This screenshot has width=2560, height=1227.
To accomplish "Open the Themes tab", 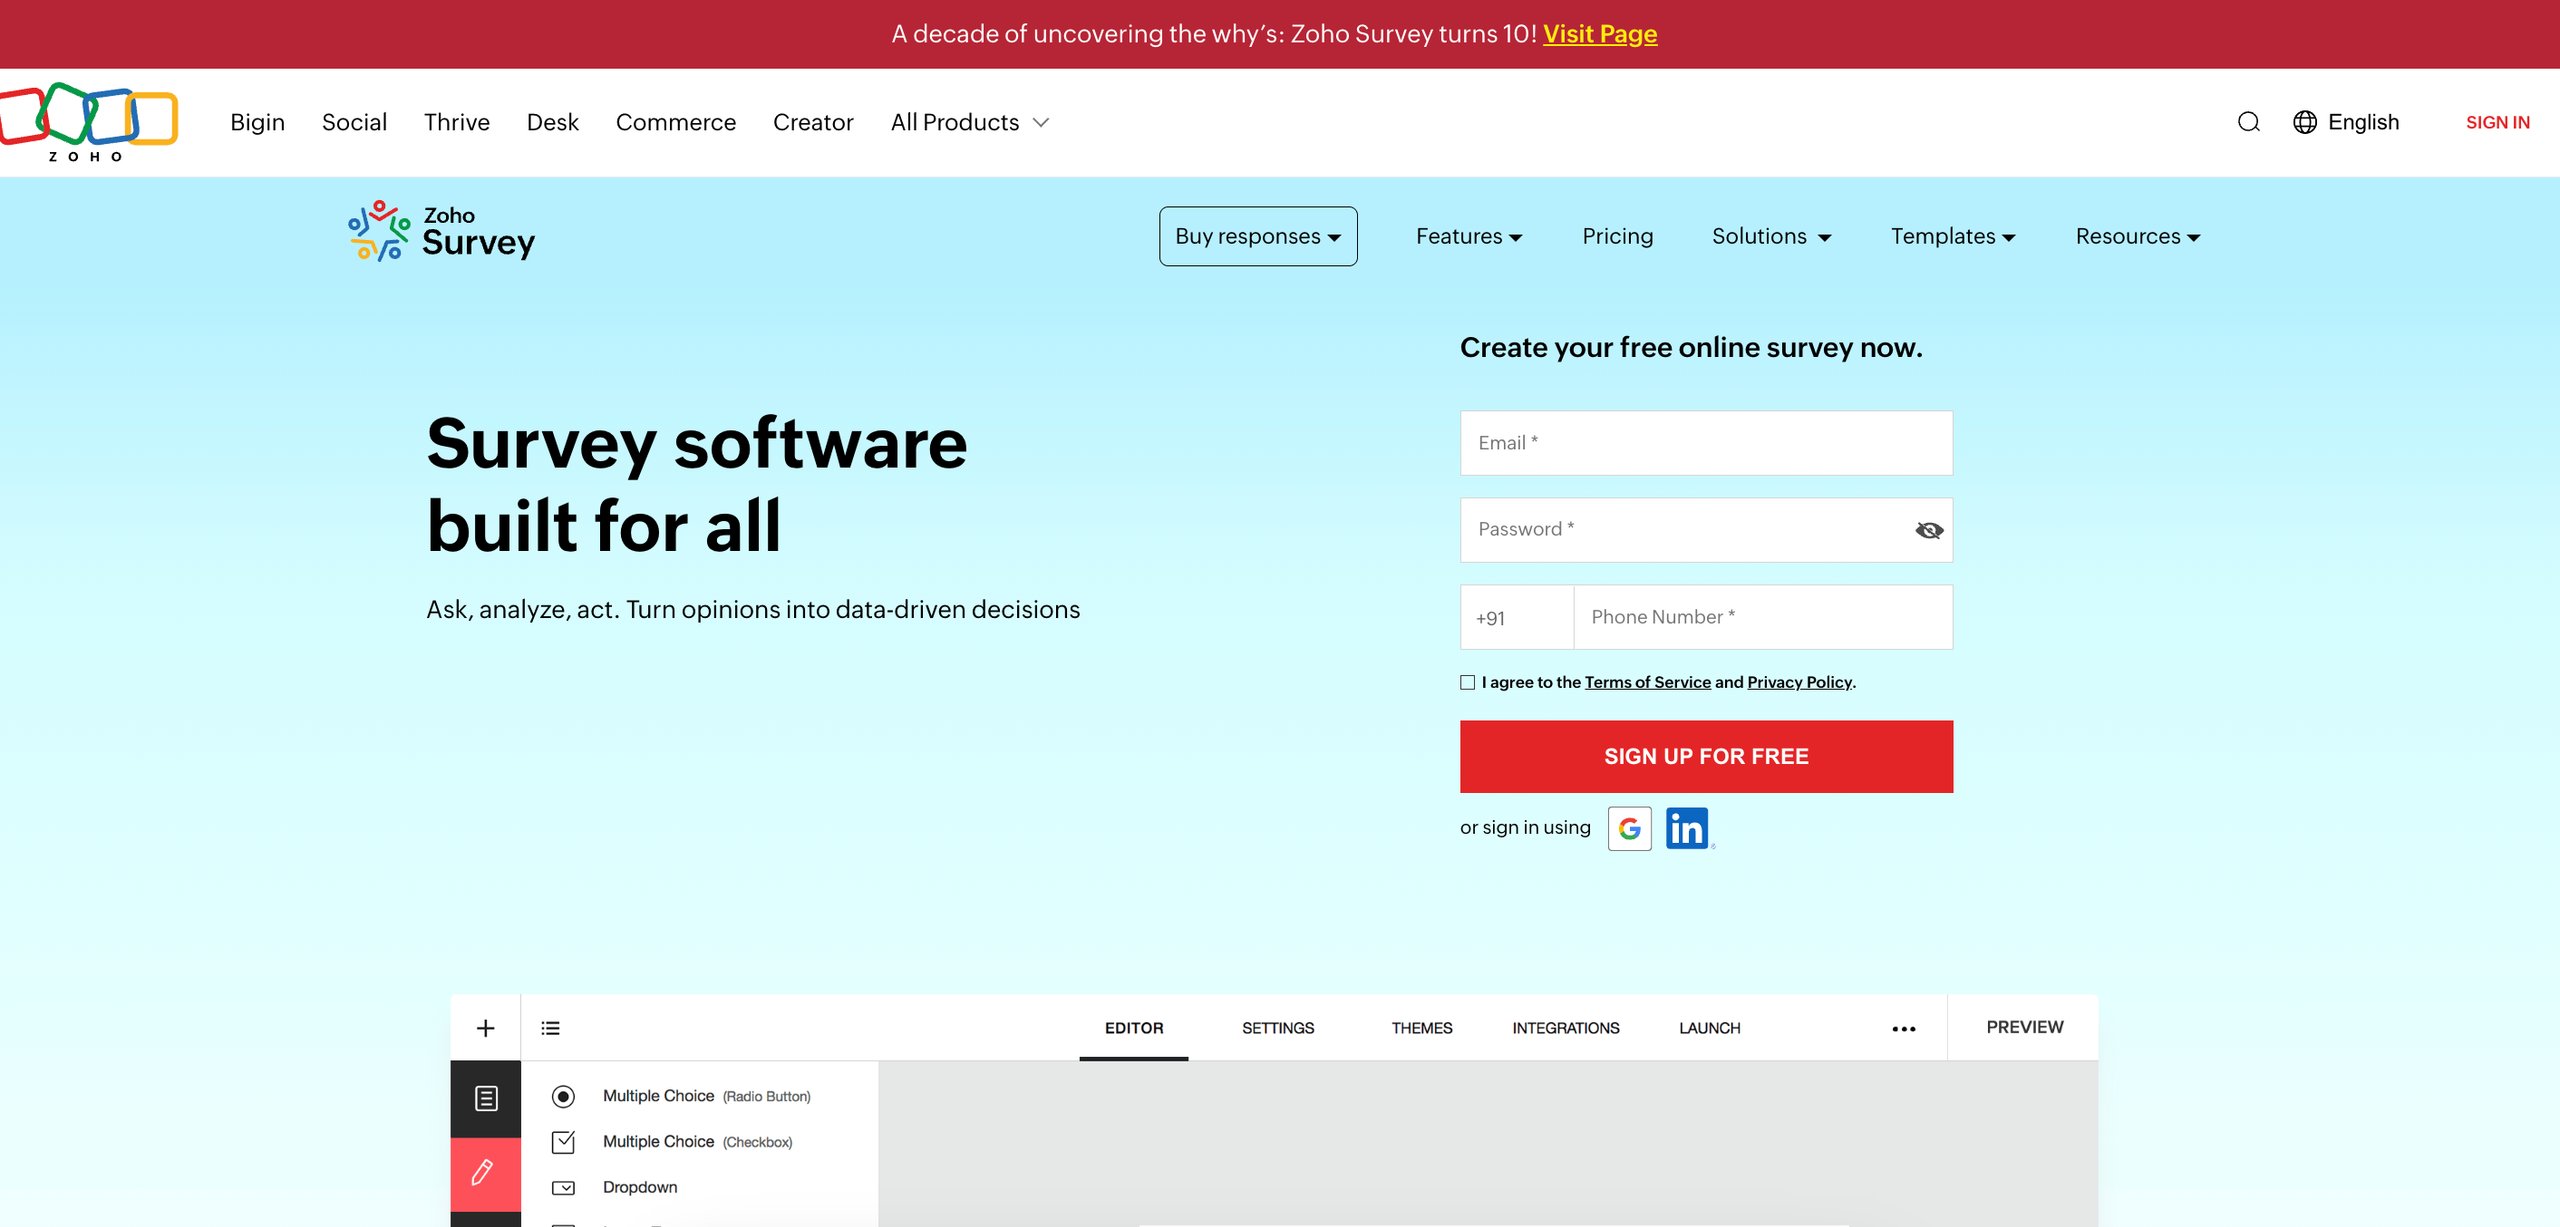I will tap(1421, 1028).
